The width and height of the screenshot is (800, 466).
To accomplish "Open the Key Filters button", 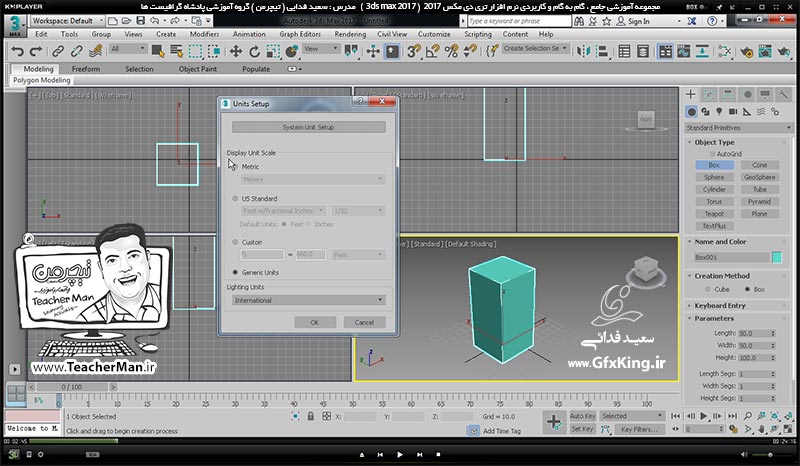I will [639, 429].
